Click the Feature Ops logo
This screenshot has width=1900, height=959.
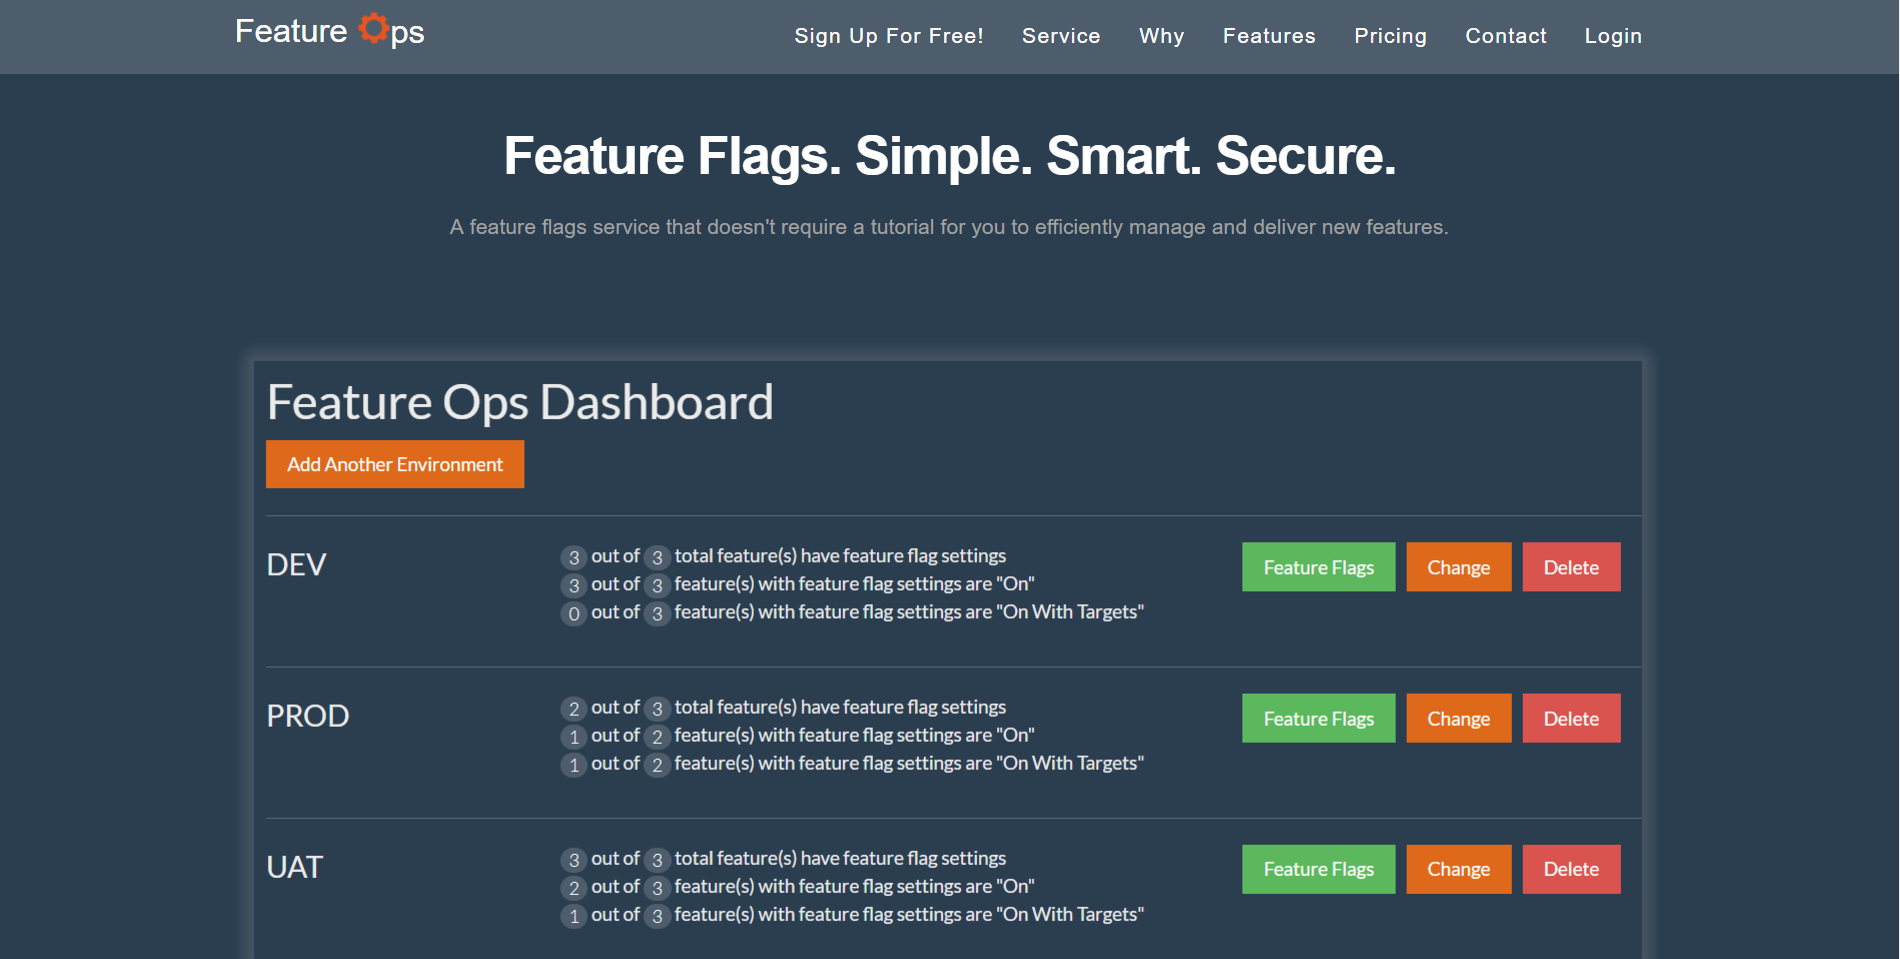pos(330,31)
